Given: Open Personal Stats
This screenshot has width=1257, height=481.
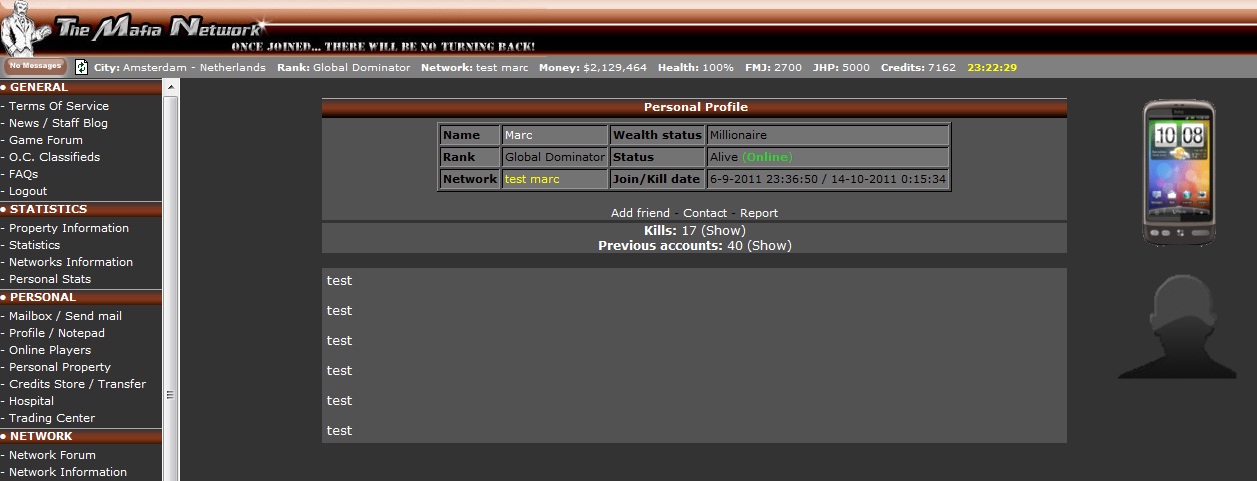Looking at the screenshot, I should [x=50, y=279].
